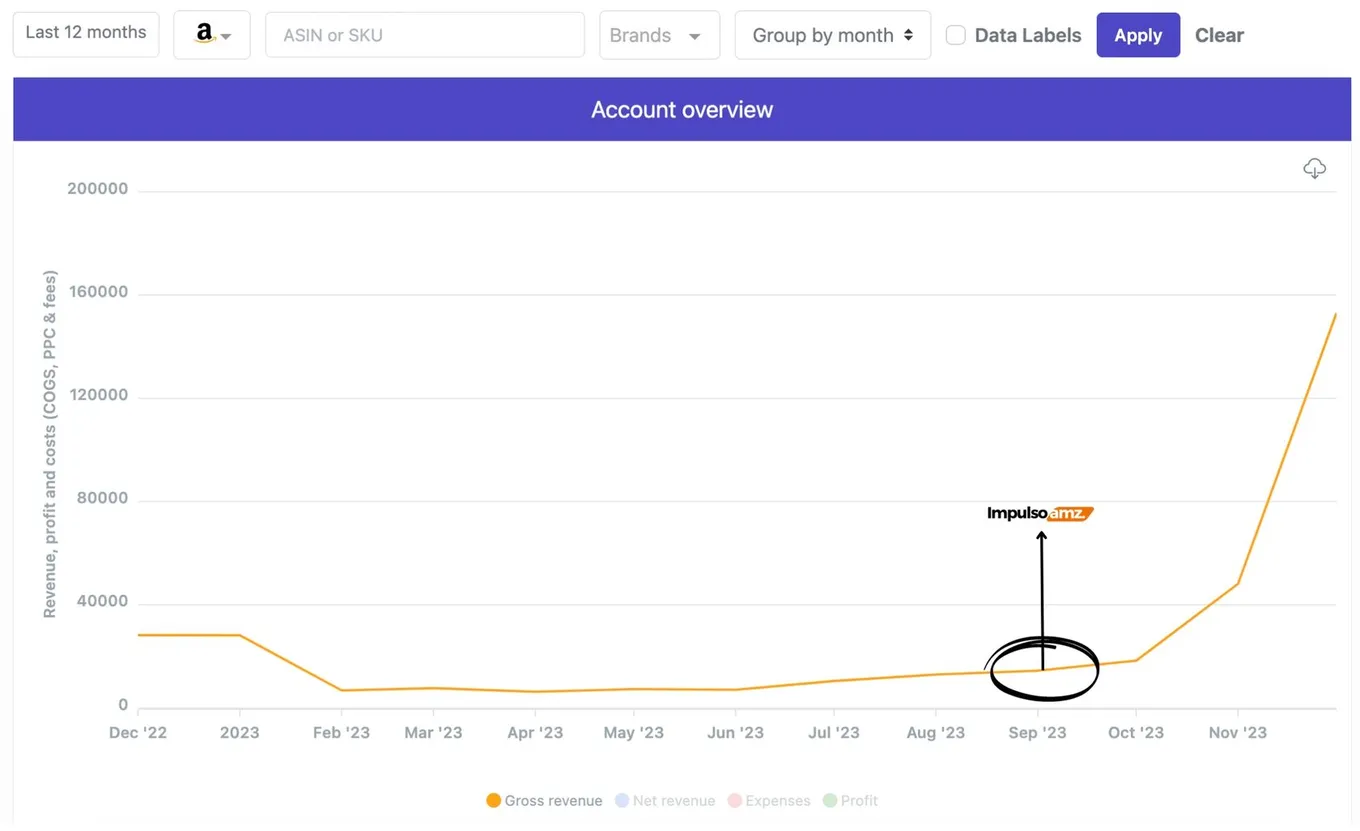
Task: Click the Mar '23 axis label
Action: tap(433, 732)
